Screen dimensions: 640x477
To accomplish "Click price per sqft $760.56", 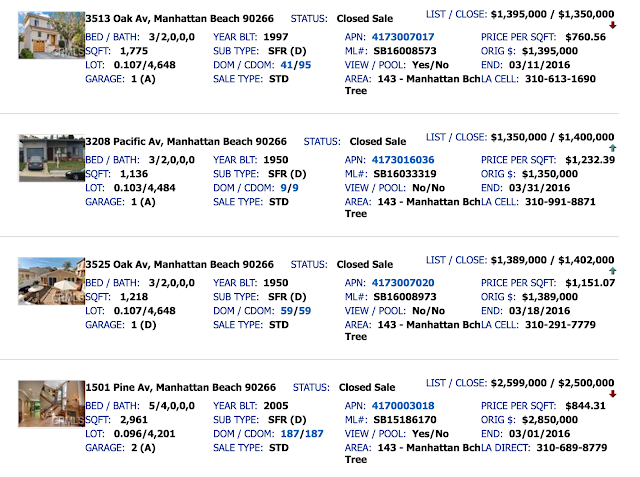I will click(585, 37).
